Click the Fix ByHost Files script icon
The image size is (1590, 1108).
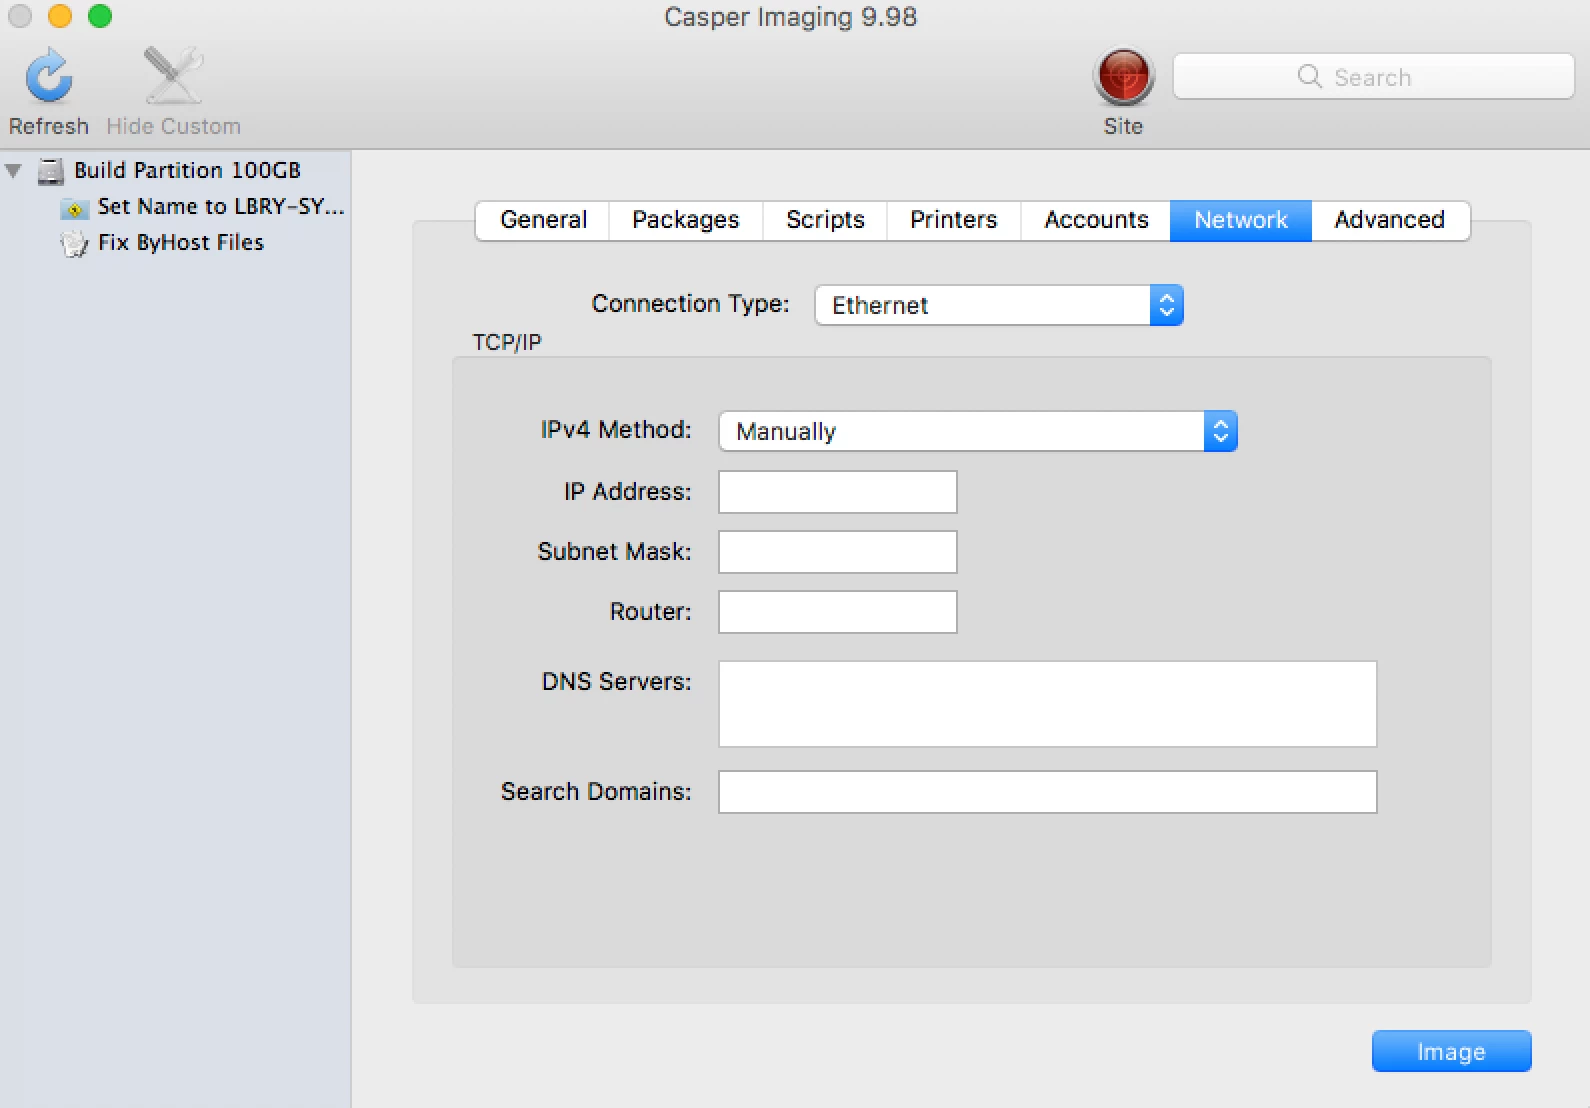(x=74, y=243)
